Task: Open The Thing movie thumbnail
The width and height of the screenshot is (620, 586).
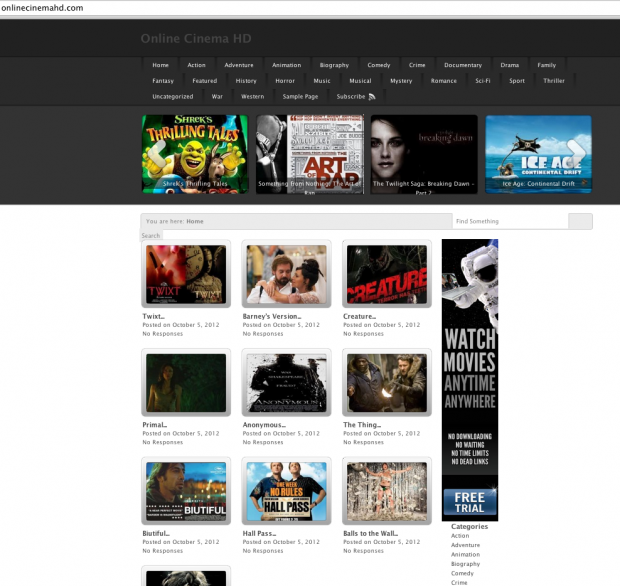Action: (387, 383)
